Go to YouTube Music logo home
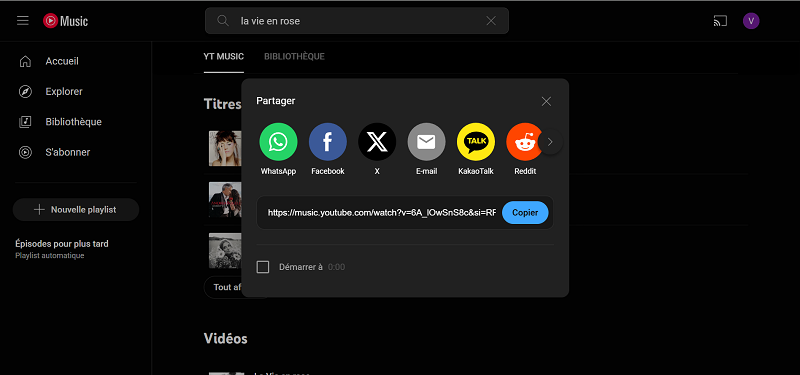800x375 pixels. (65, 21)
